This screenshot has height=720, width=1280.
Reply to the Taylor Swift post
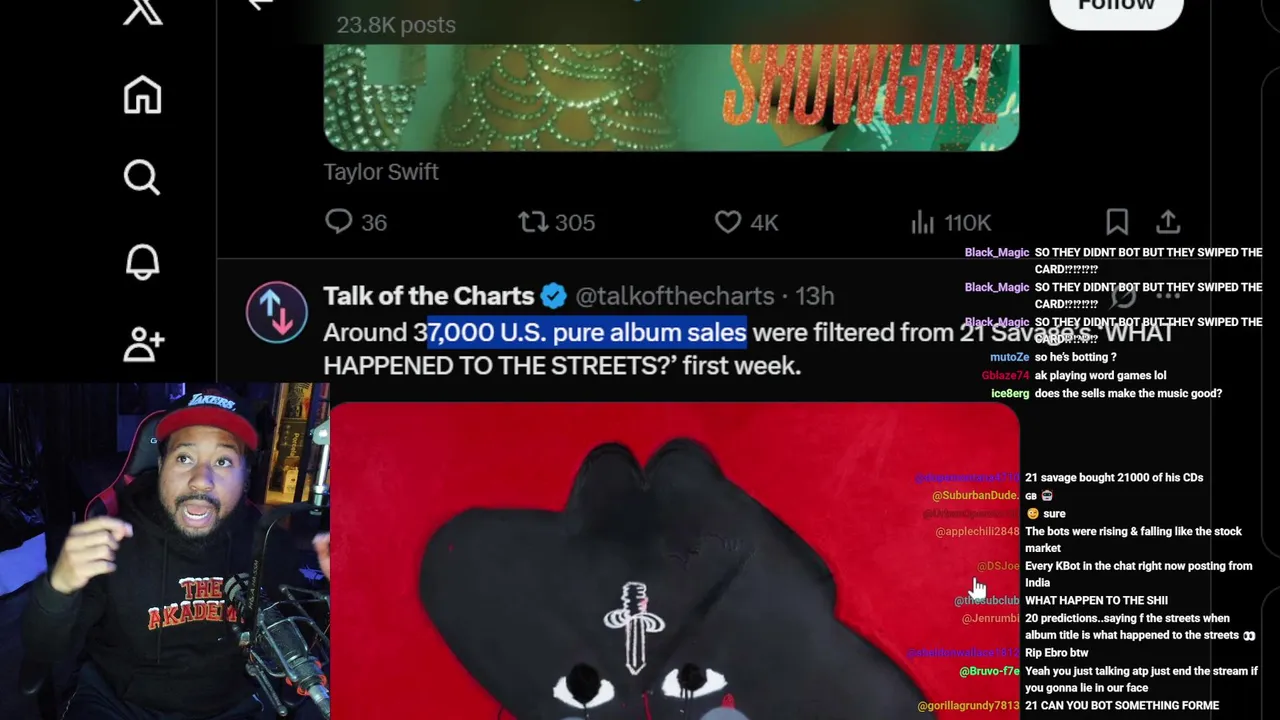pos(356,222)
